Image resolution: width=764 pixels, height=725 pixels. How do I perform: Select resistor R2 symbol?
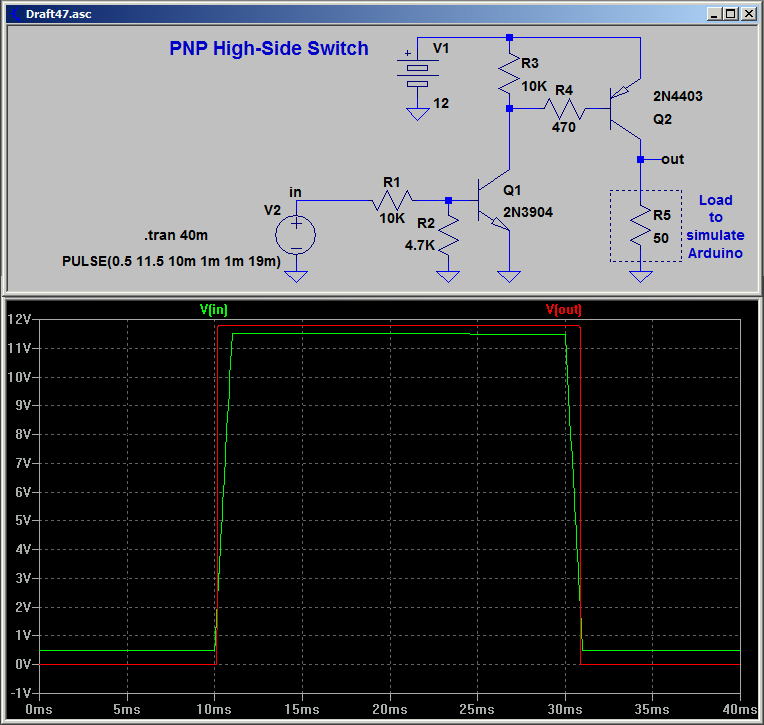pos(448,237)
